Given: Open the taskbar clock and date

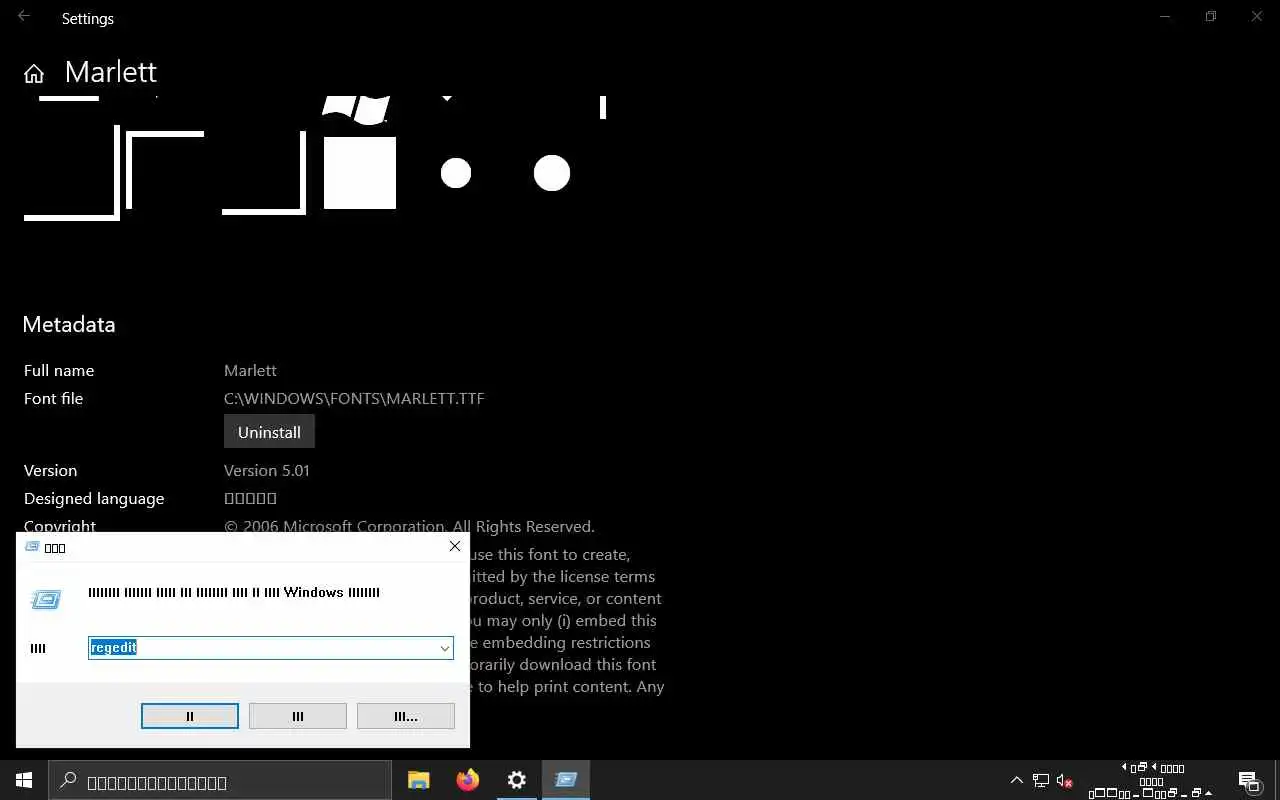Looking at the screenshot, I should point(1153,780).
